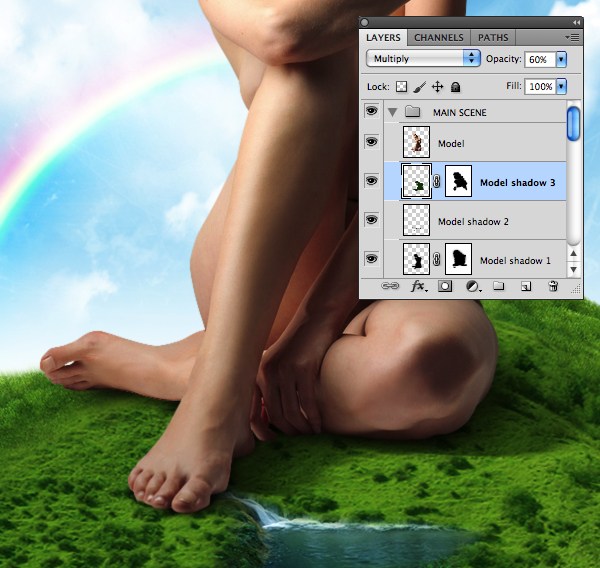The image size is (600, 568).
Task: Open the Multiply blend mode dropdown
Action: tap(423, 59)
